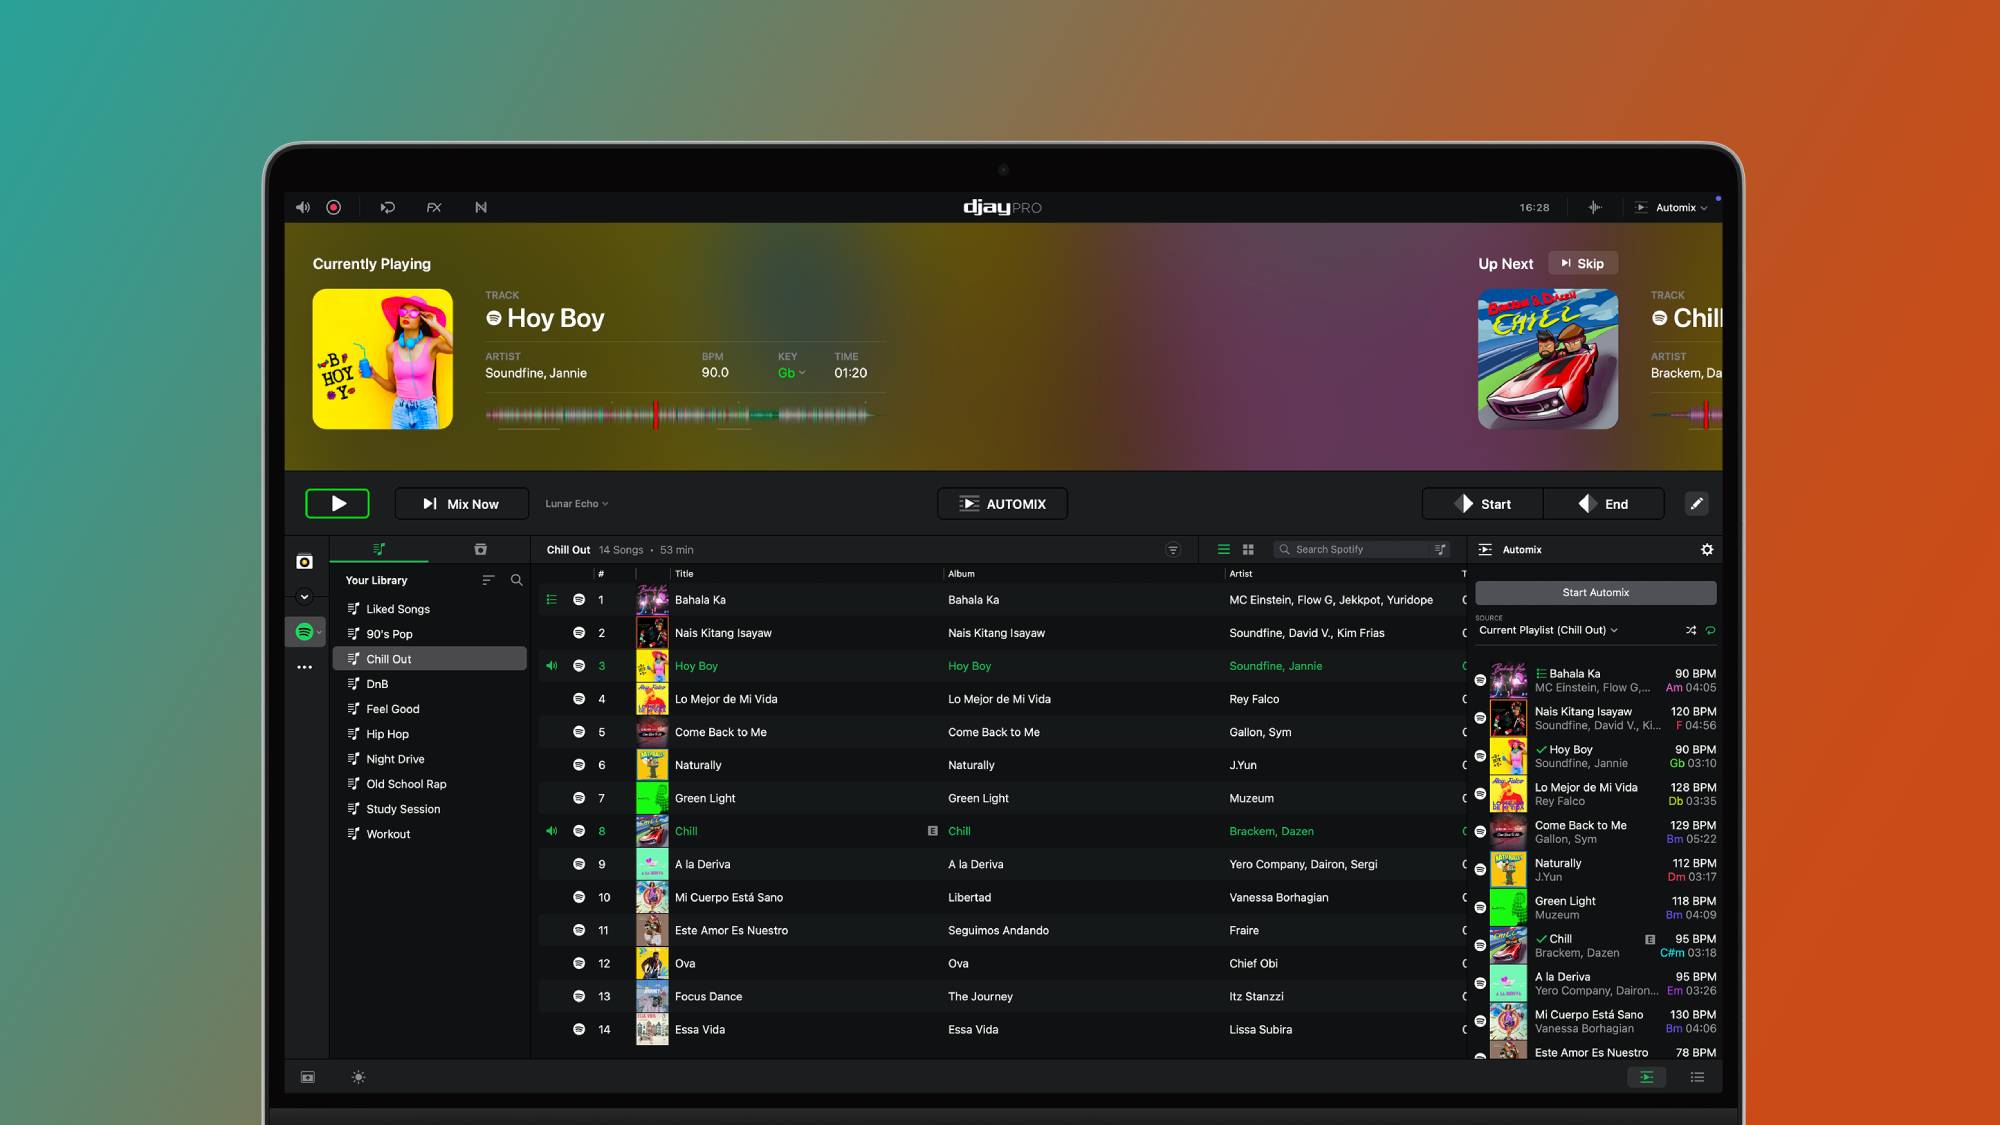The height and width of the screenshot is (1125, 2000).
Task: Switch to the queue library tab
Action: tap(480, 549)
